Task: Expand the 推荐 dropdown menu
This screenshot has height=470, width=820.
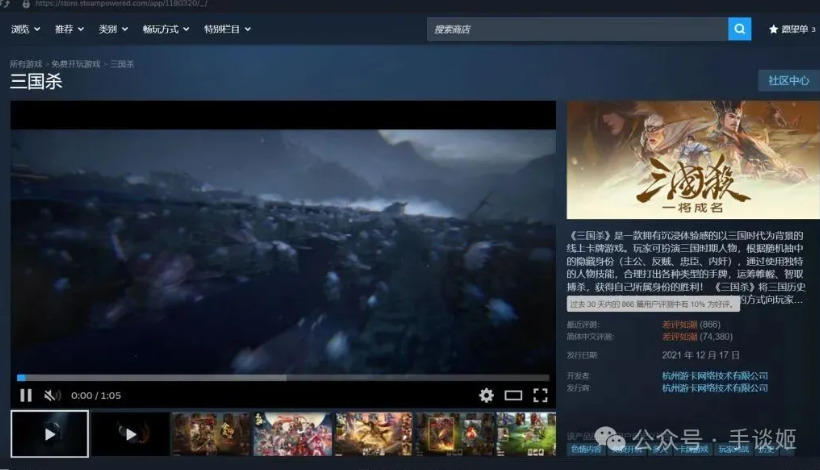Action: point(68,29)
